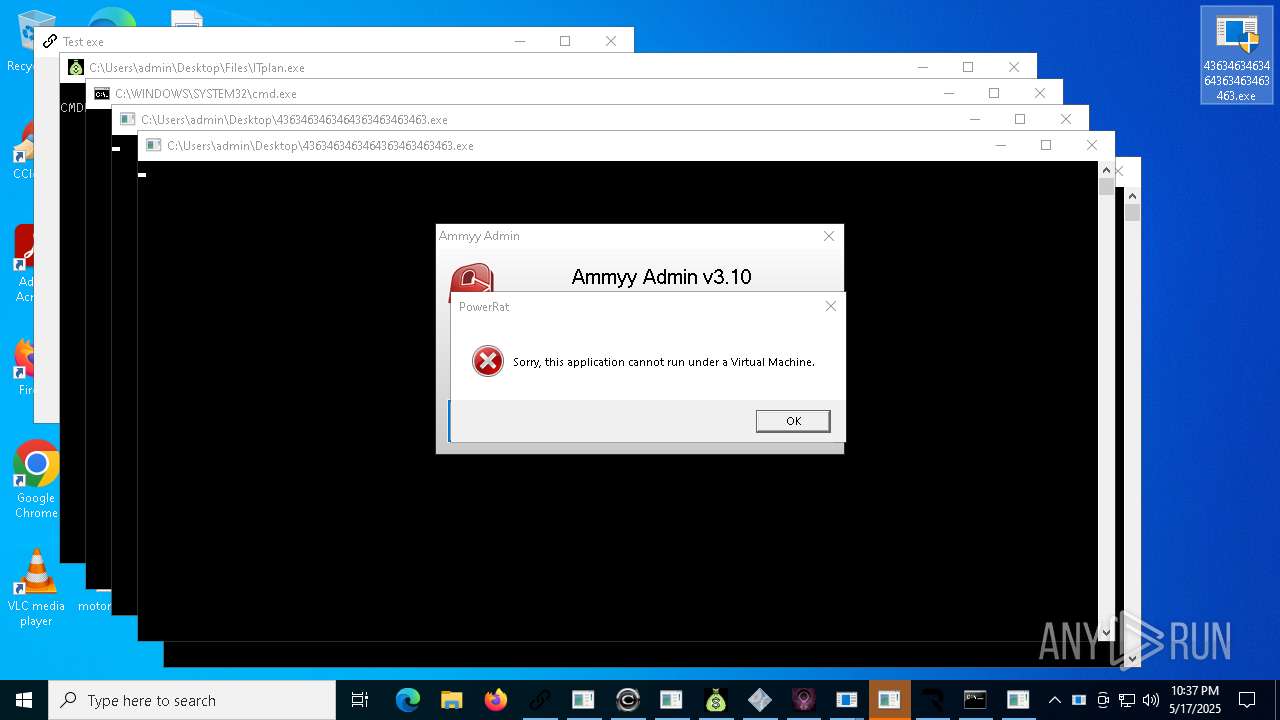The height and width of the screenshot is (720, 1280).
Task: Click the cmd.exe window title icon
Action: (102, 93)
